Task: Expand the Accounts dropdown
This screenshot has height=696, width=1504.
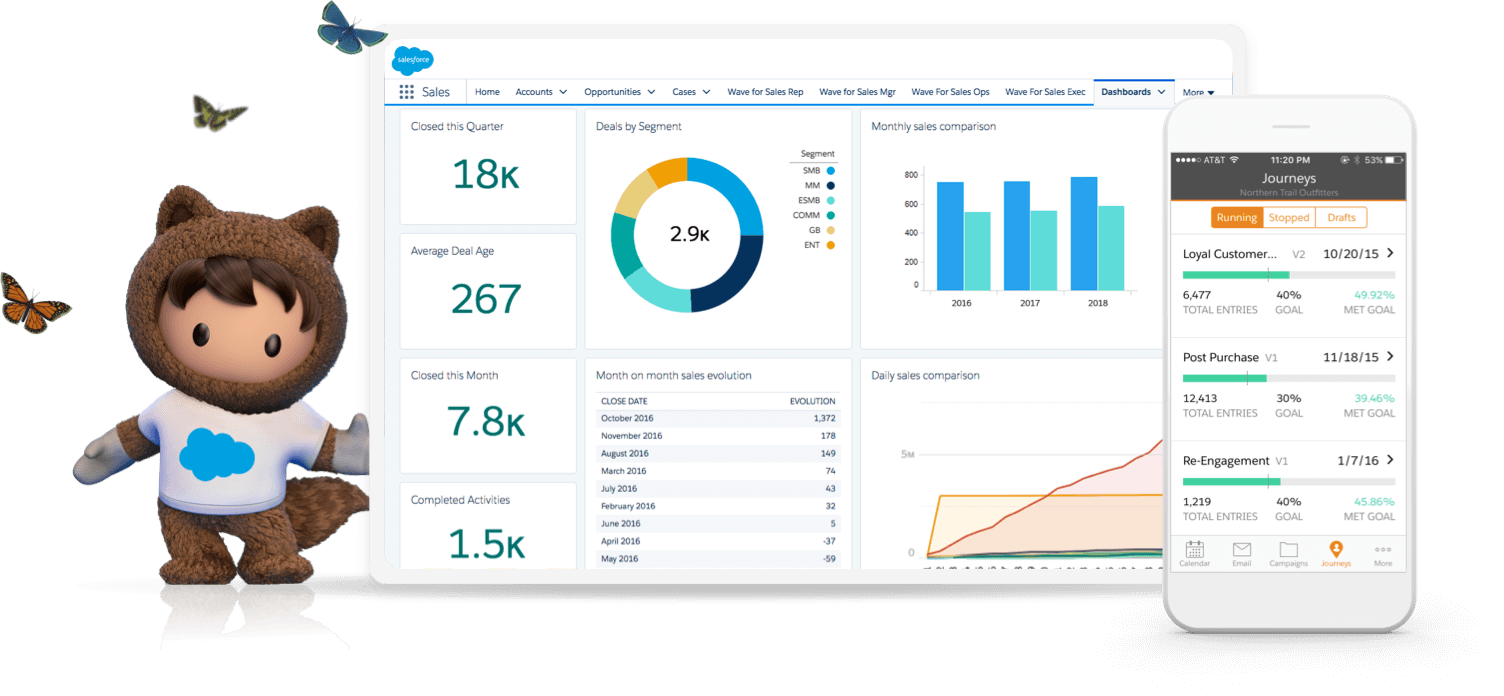Action: (x=540, y=91)
